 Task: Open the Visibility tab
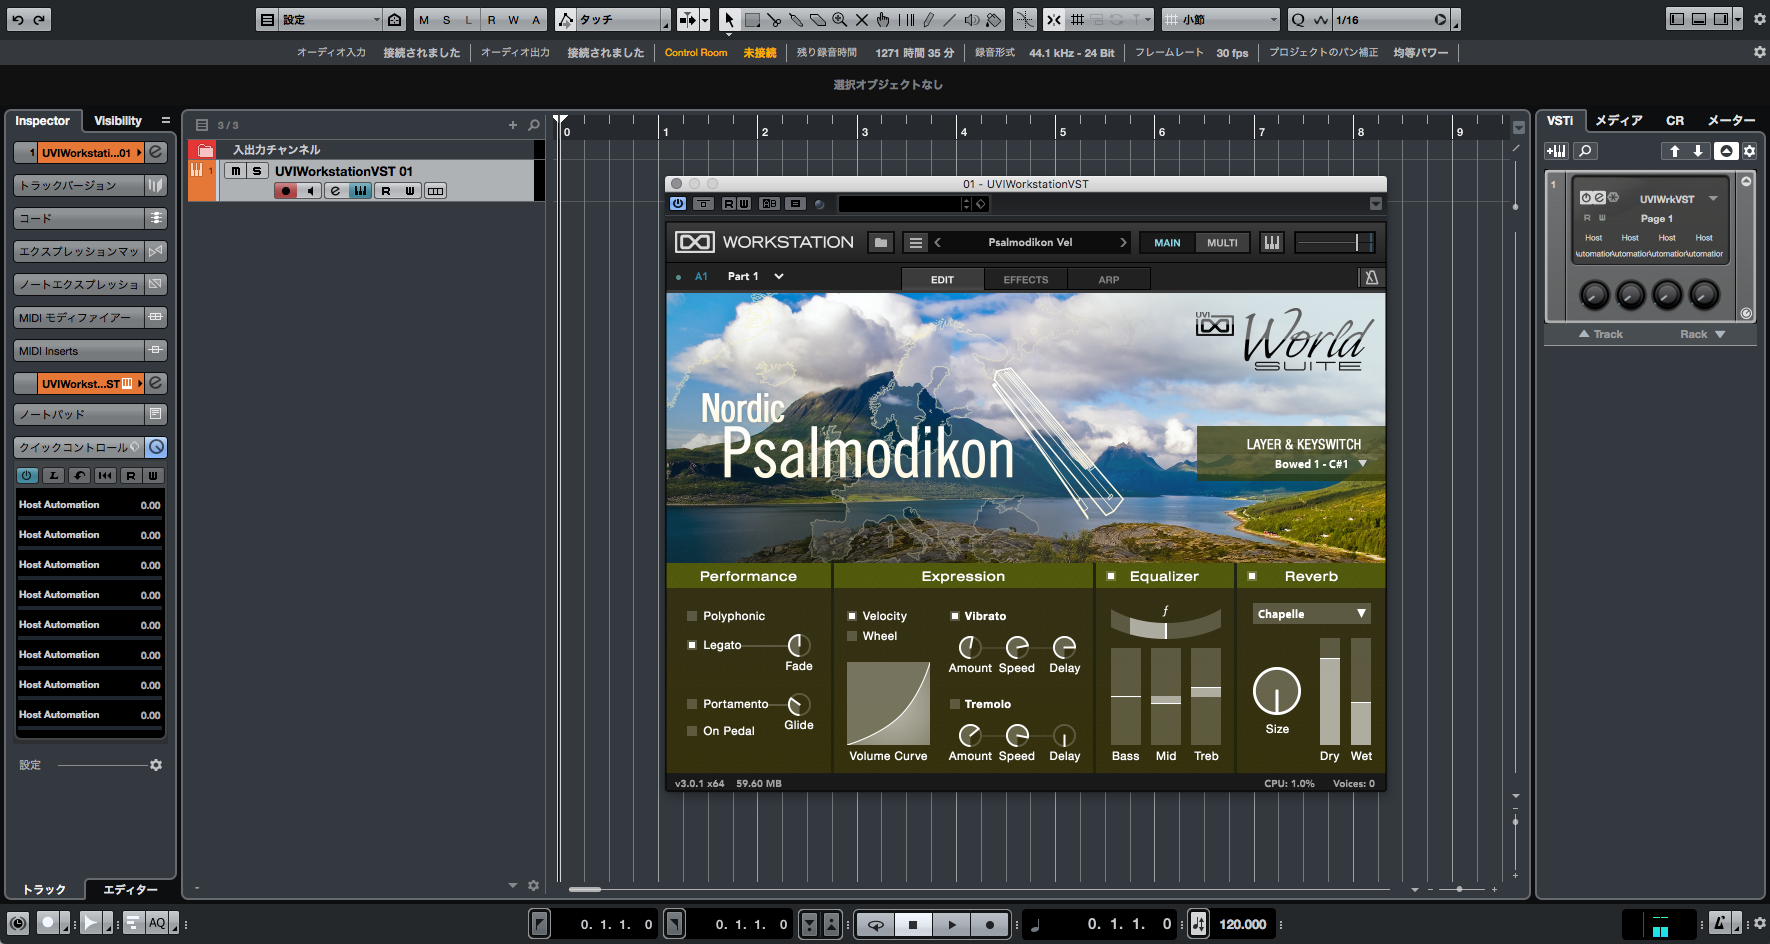118,121
